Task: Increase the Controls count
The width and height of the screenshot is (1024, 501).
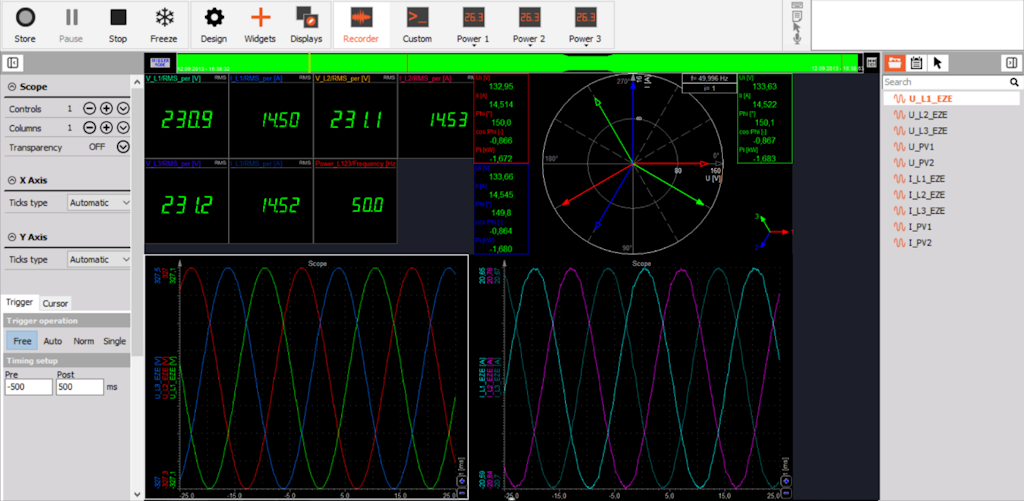Action: coord(106,109)
